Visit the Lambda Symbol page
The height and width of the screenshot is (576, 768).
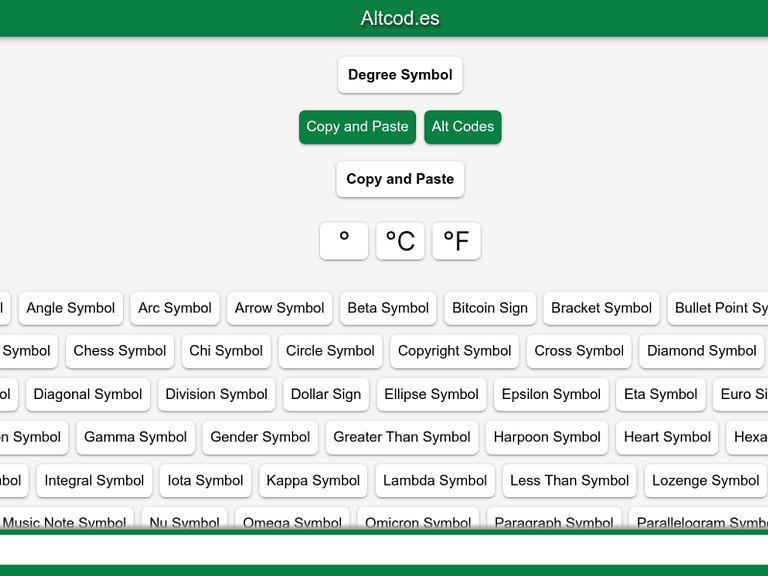(x=435, y=480)
